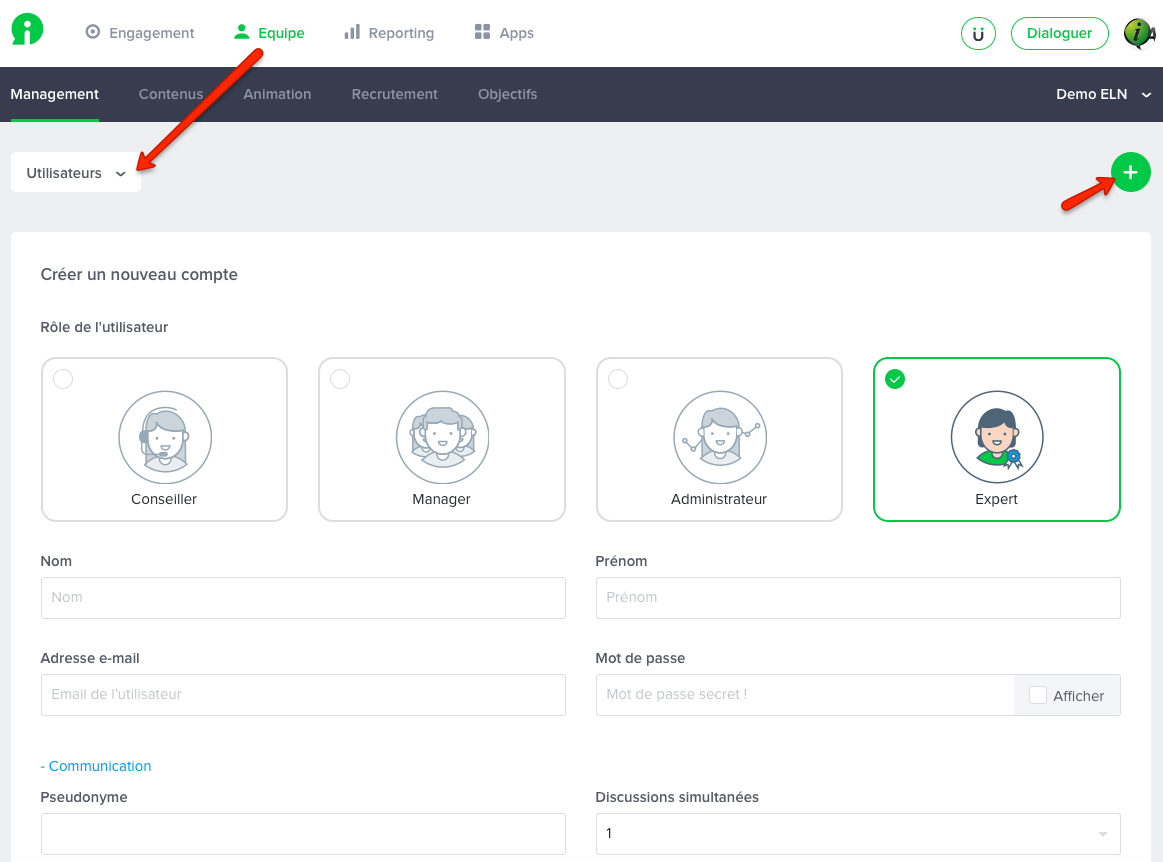The image size is (1163, 862).
Task: Tick the Afficher password checkbox
Action: [1038, 695]
